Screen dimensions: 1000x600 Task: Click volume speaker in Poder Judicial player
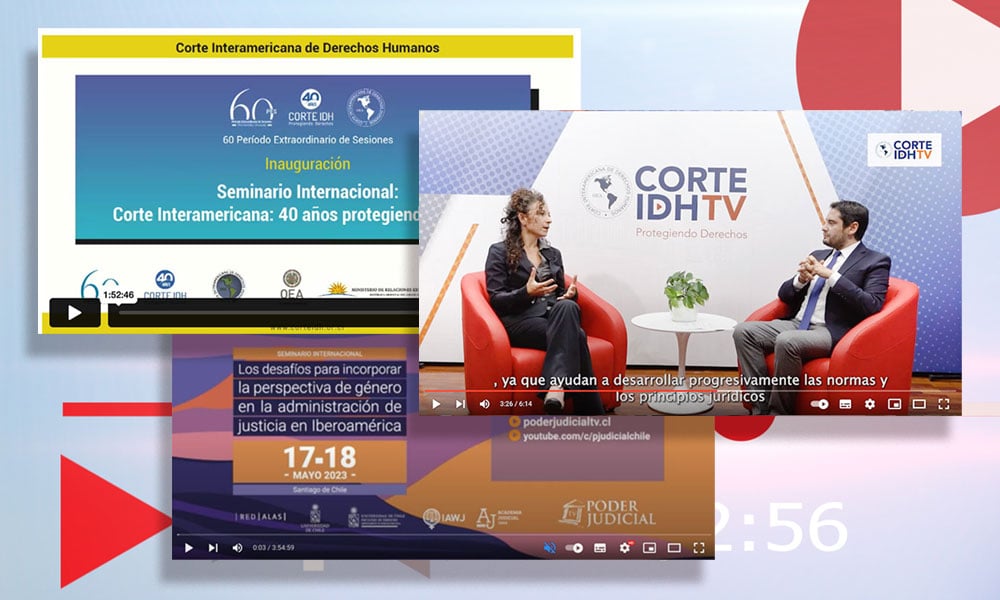pos(237,548)
